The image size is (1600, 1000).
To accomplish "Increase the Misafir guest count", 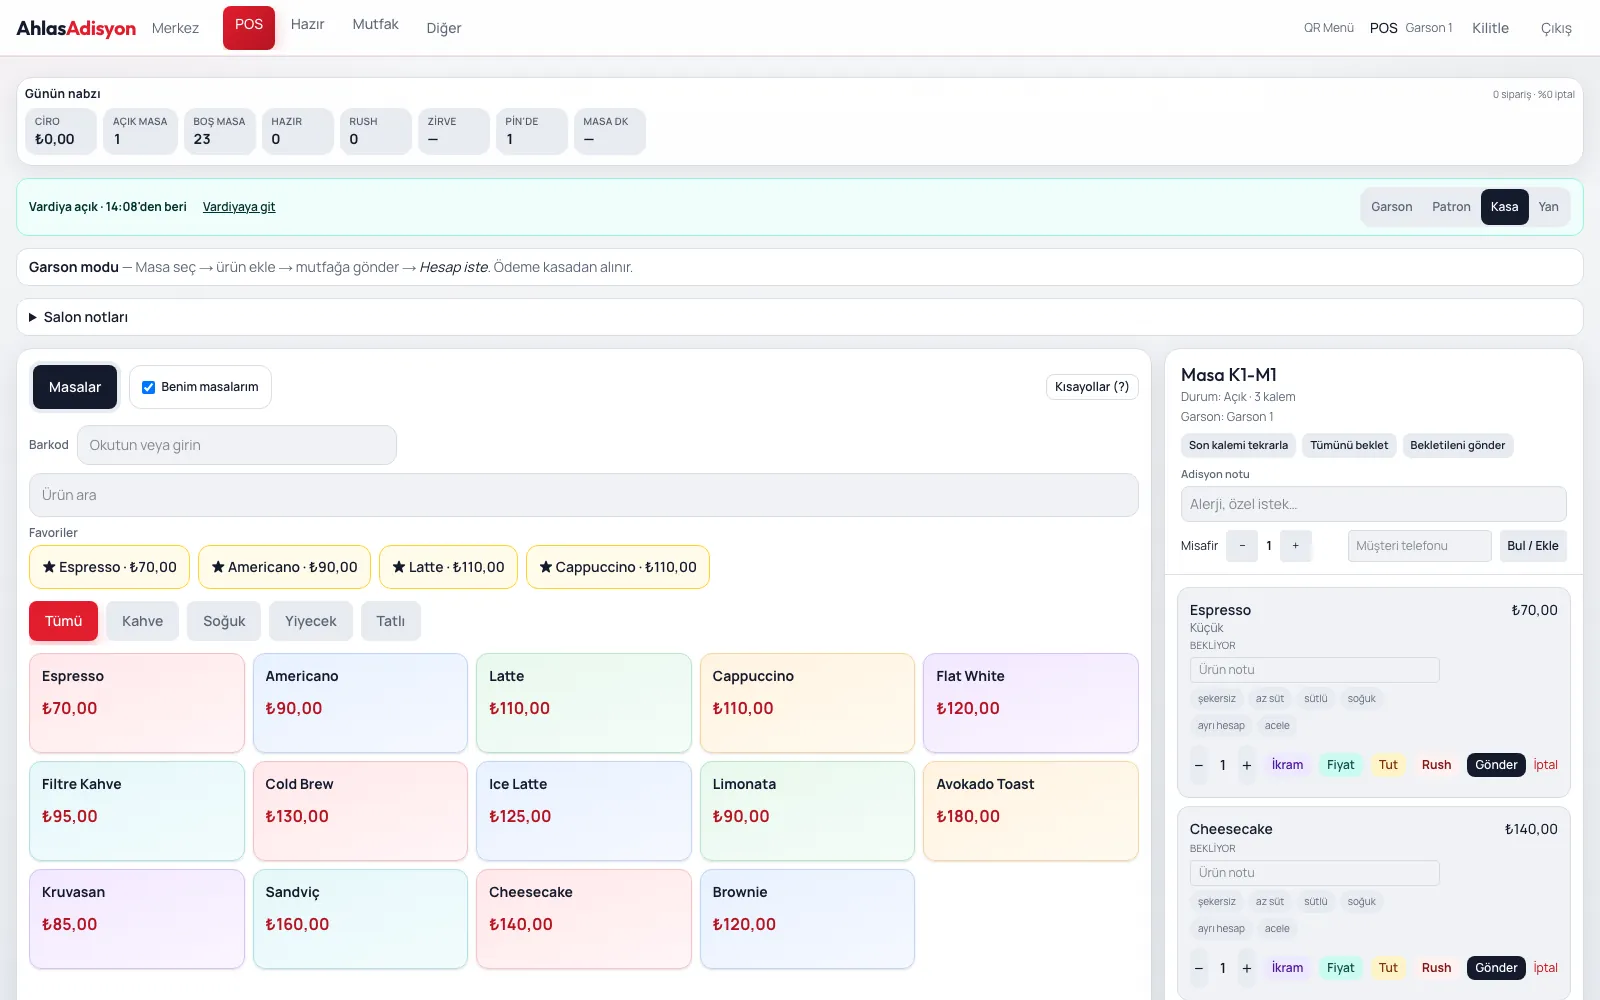I will [x=1295, y=546].
